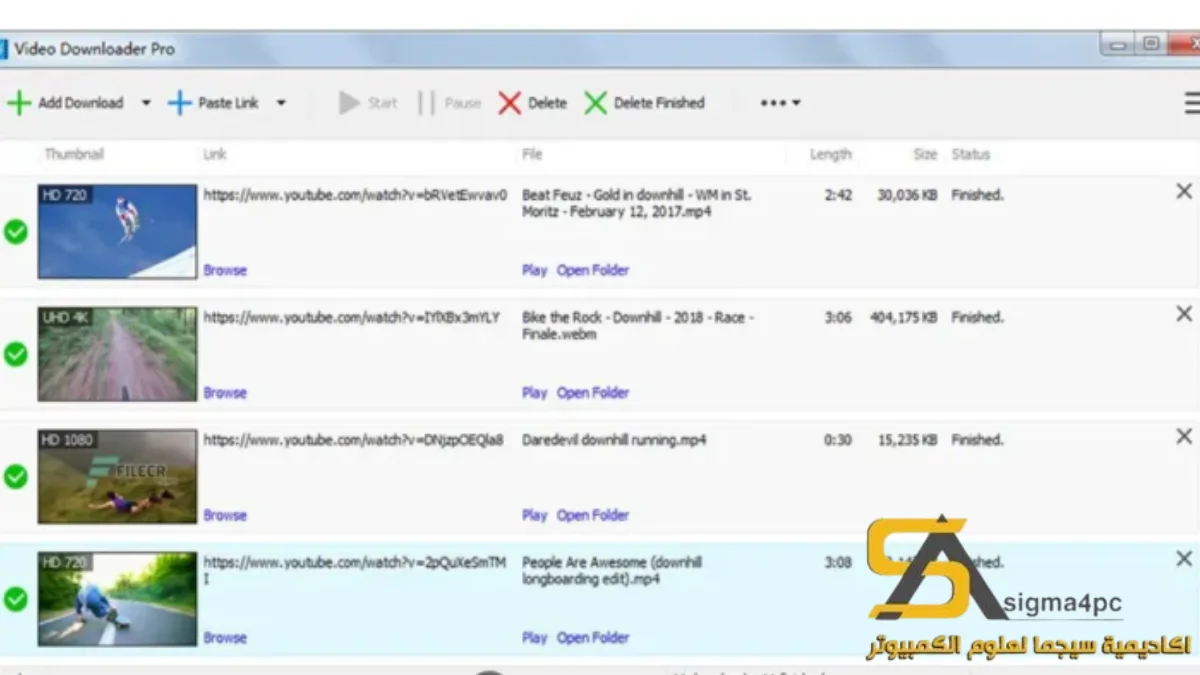Click Browse under the People Are Awesome link
The image size is (1200, 675).
225,637
